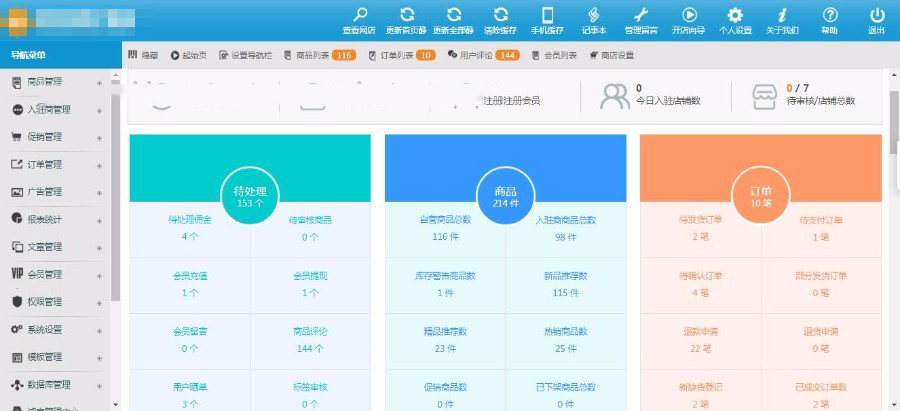
Task: Open the 待审核商品 link
Action: [310, 220]
